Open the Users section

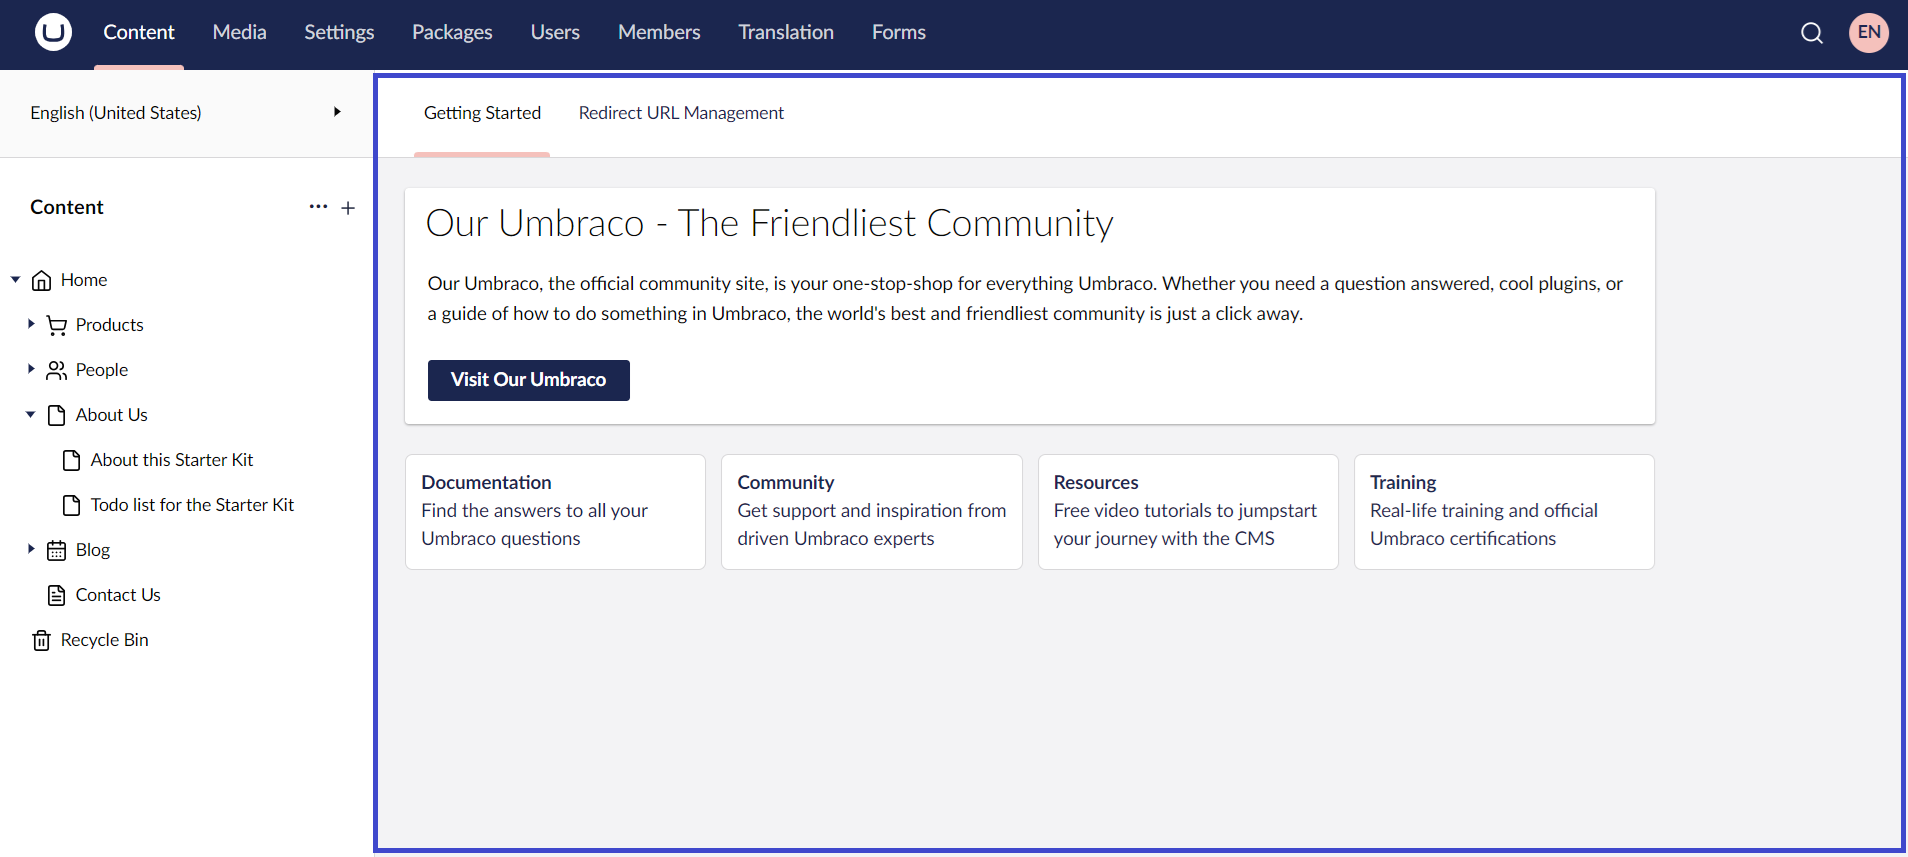(x=555, y=32)
